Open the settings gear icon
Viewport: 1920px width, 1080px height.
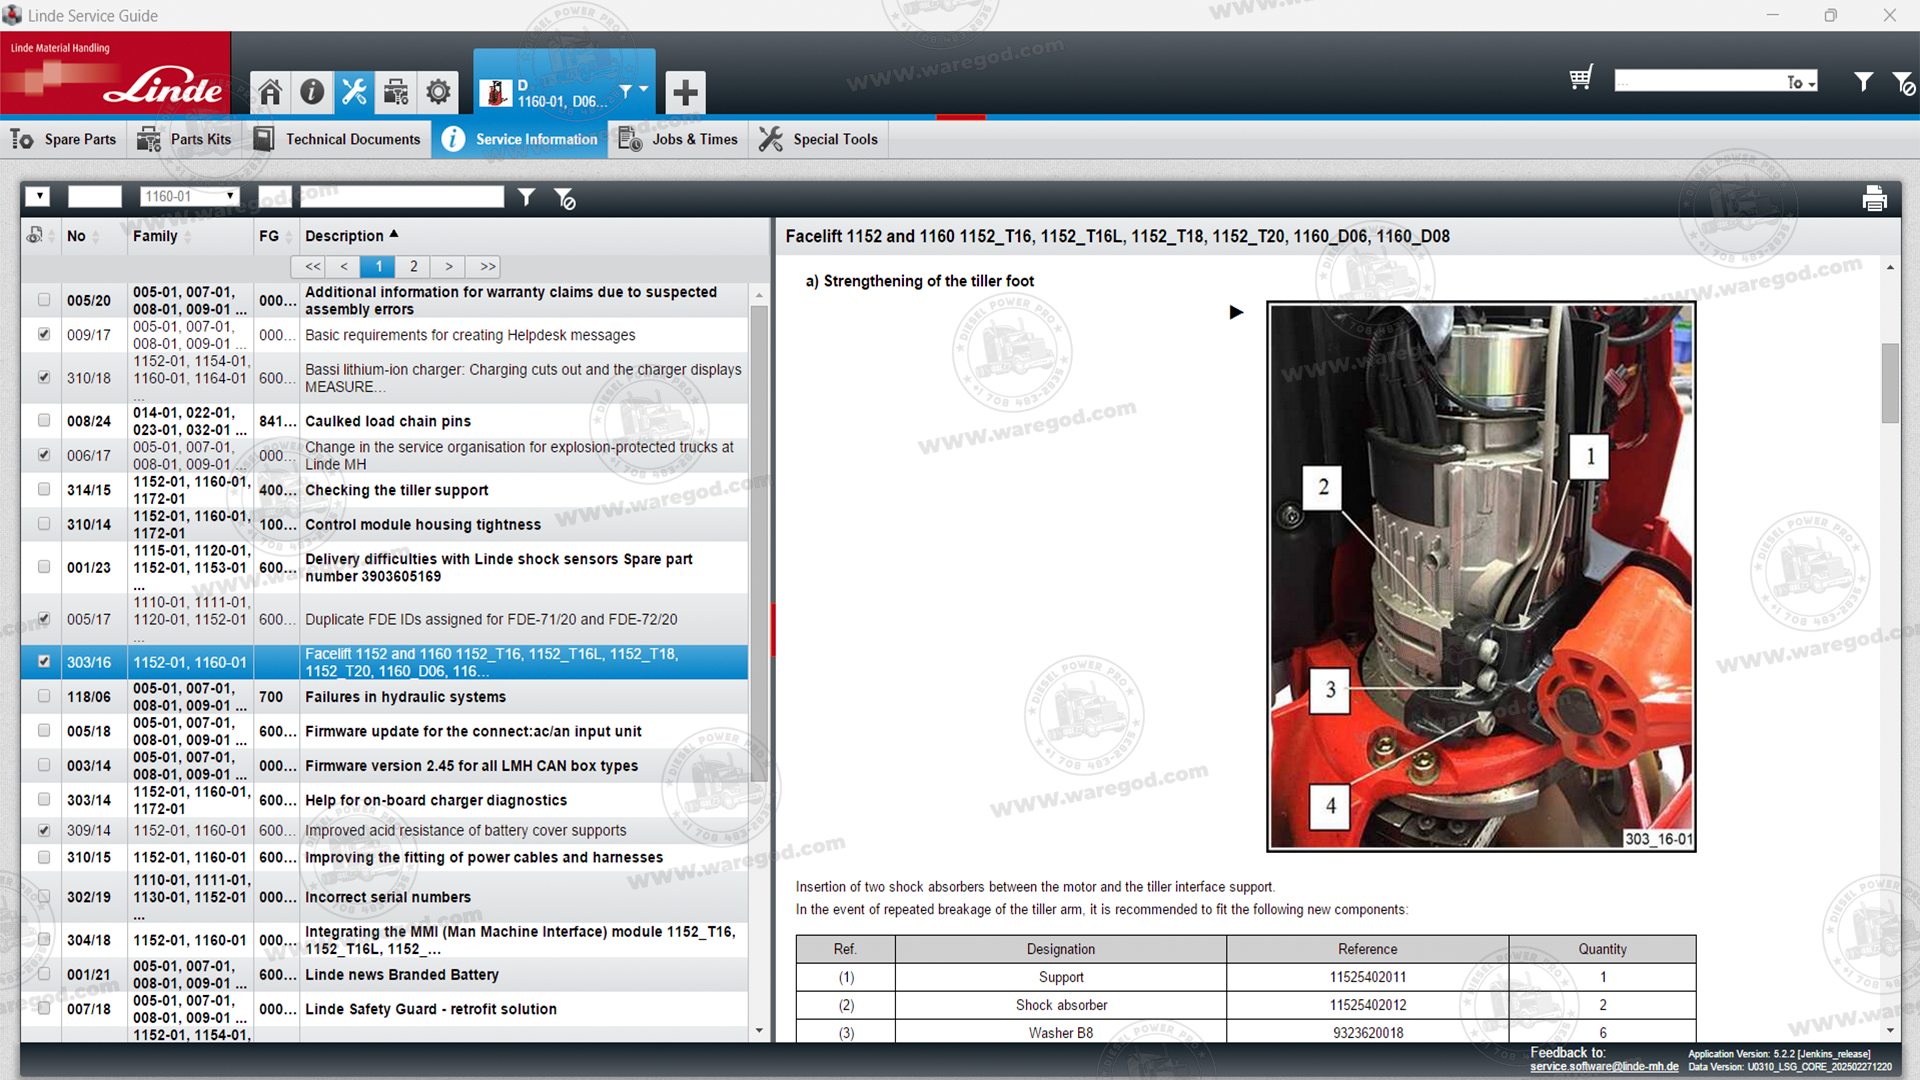438,92
